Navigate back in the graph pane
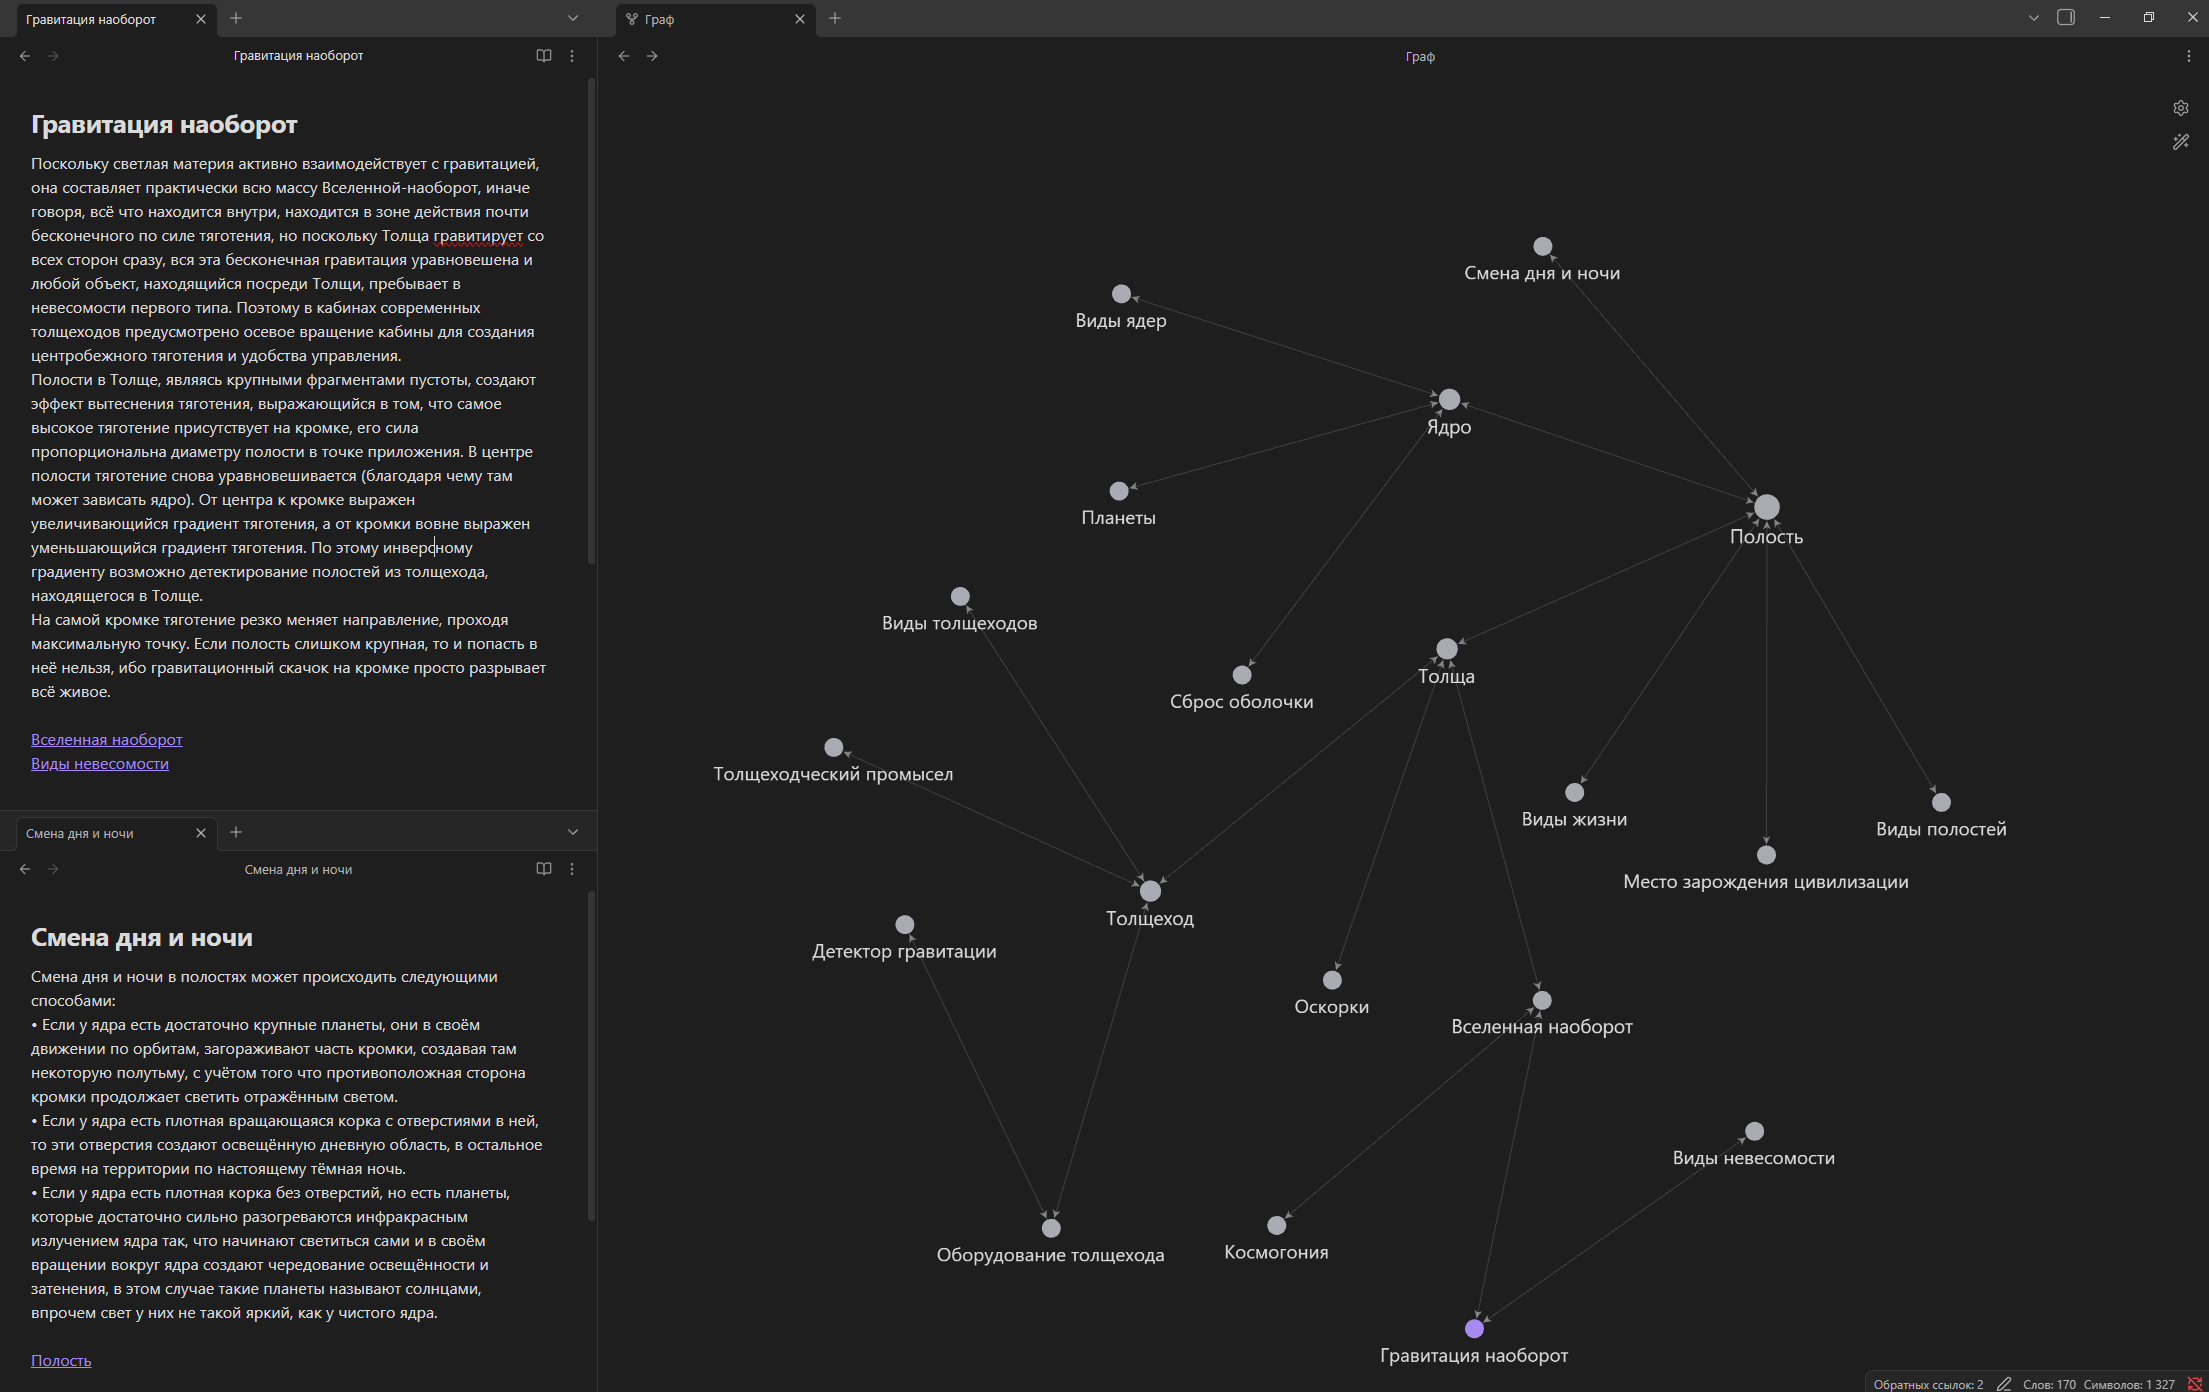 (624, 56)
